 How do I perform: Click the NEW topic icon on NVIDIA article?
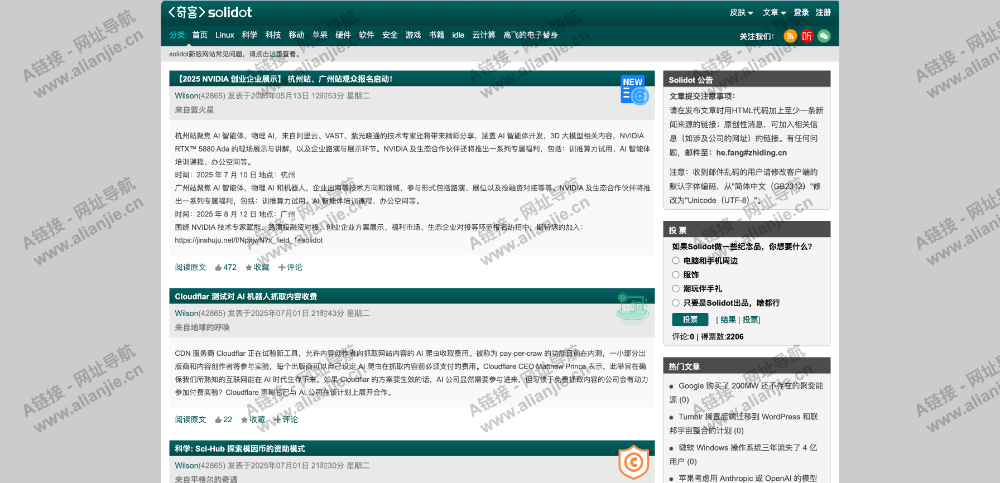coord(634,89)
